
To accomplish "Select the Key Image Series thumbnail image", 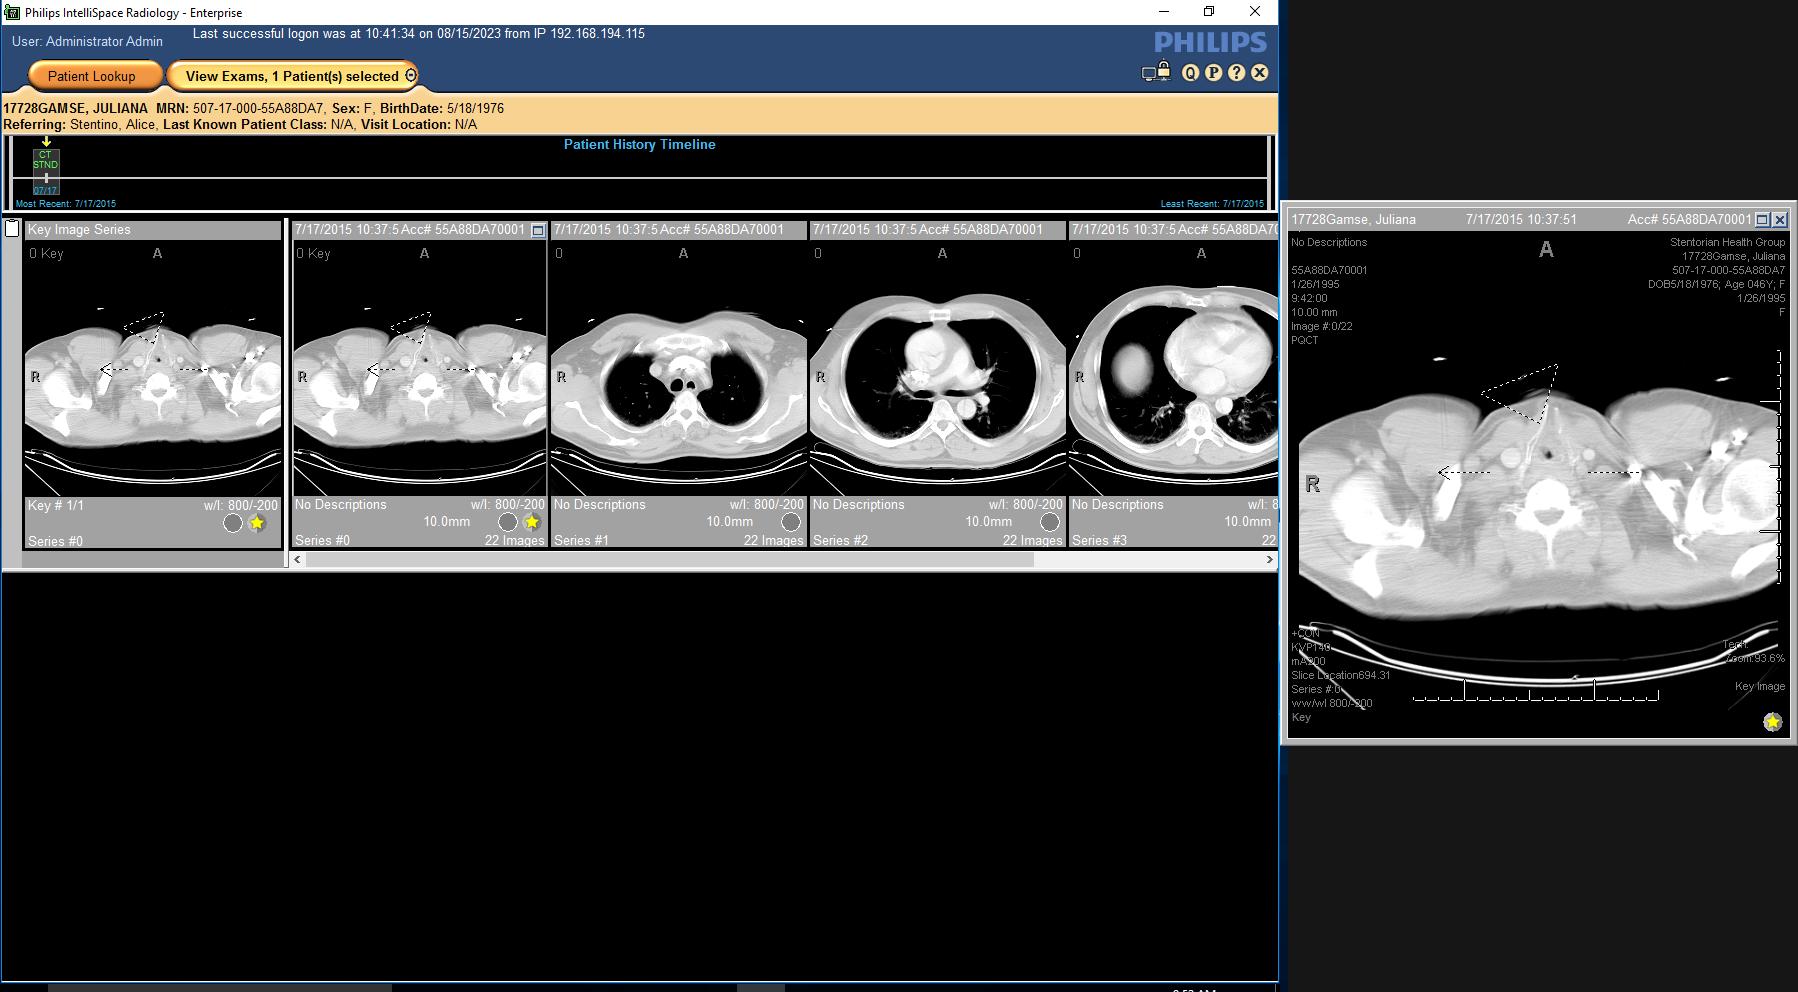I will tap(153, 368).
